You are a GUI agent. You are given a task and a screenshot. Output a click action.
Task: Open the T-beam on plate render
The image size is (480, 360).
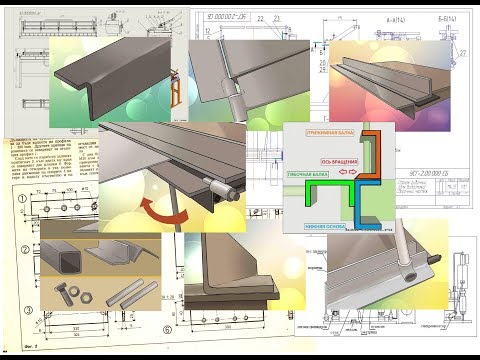(390, 86)
